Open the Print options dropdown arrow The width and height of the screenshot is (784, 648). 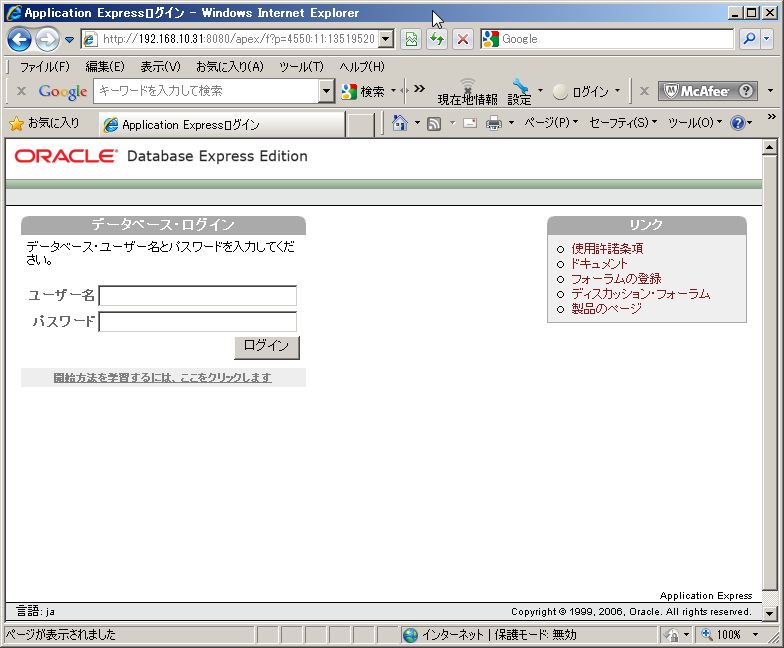tap(511, 123)
